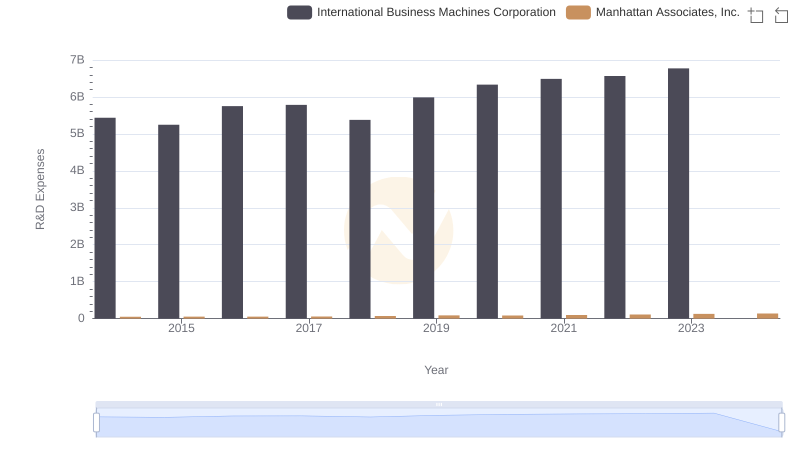Click the Manhattan Associates bar for 2023
This screenshot has height=461, width=800.
(x=704, y=316)
